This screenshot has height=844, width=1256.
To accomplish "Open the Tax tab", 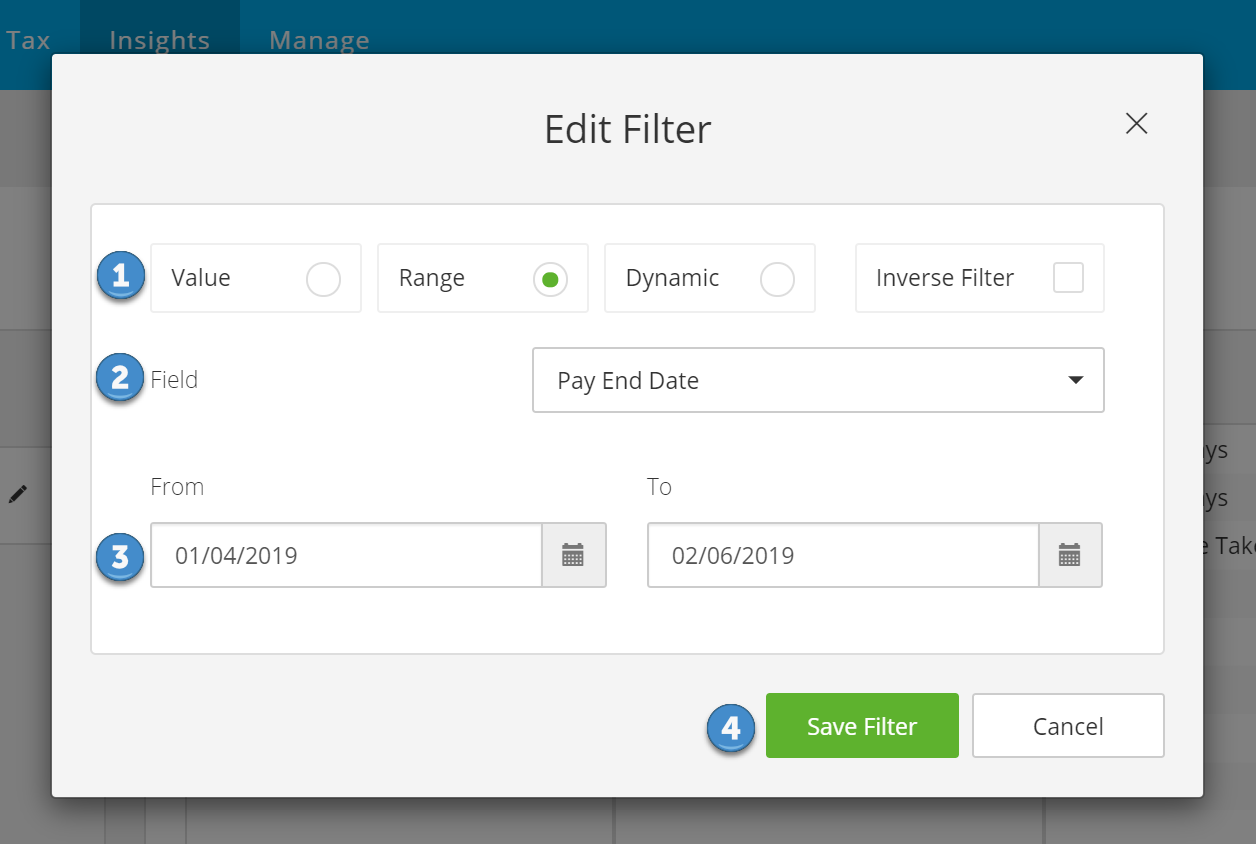I will (27, 40).
